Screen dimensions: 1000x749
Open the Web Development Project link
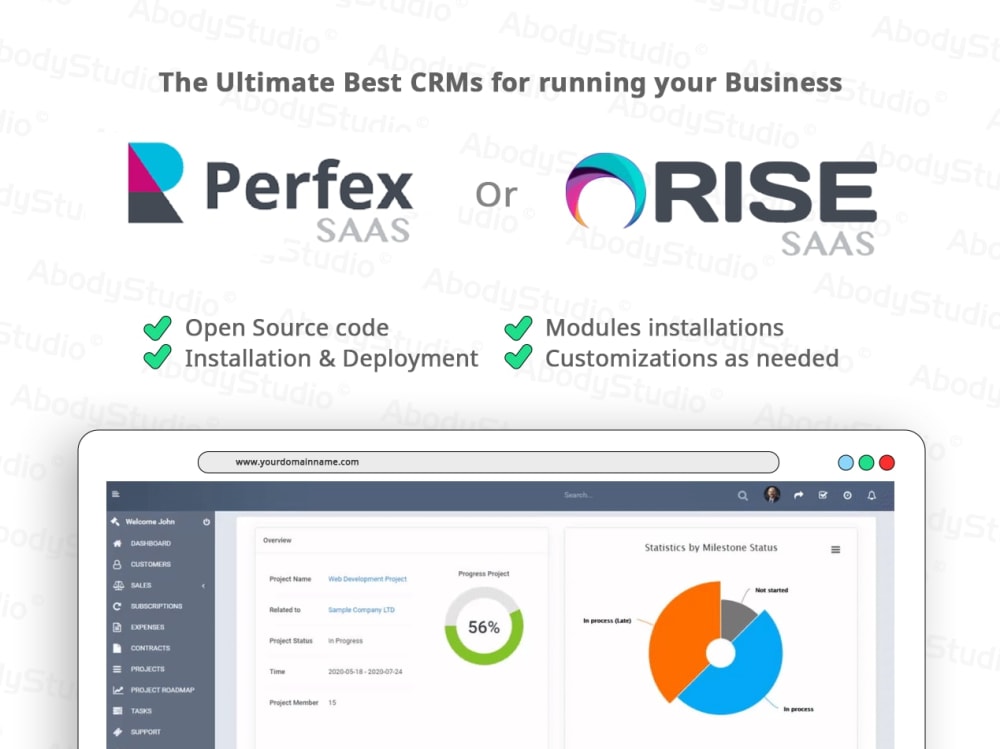tap(367, 579)
